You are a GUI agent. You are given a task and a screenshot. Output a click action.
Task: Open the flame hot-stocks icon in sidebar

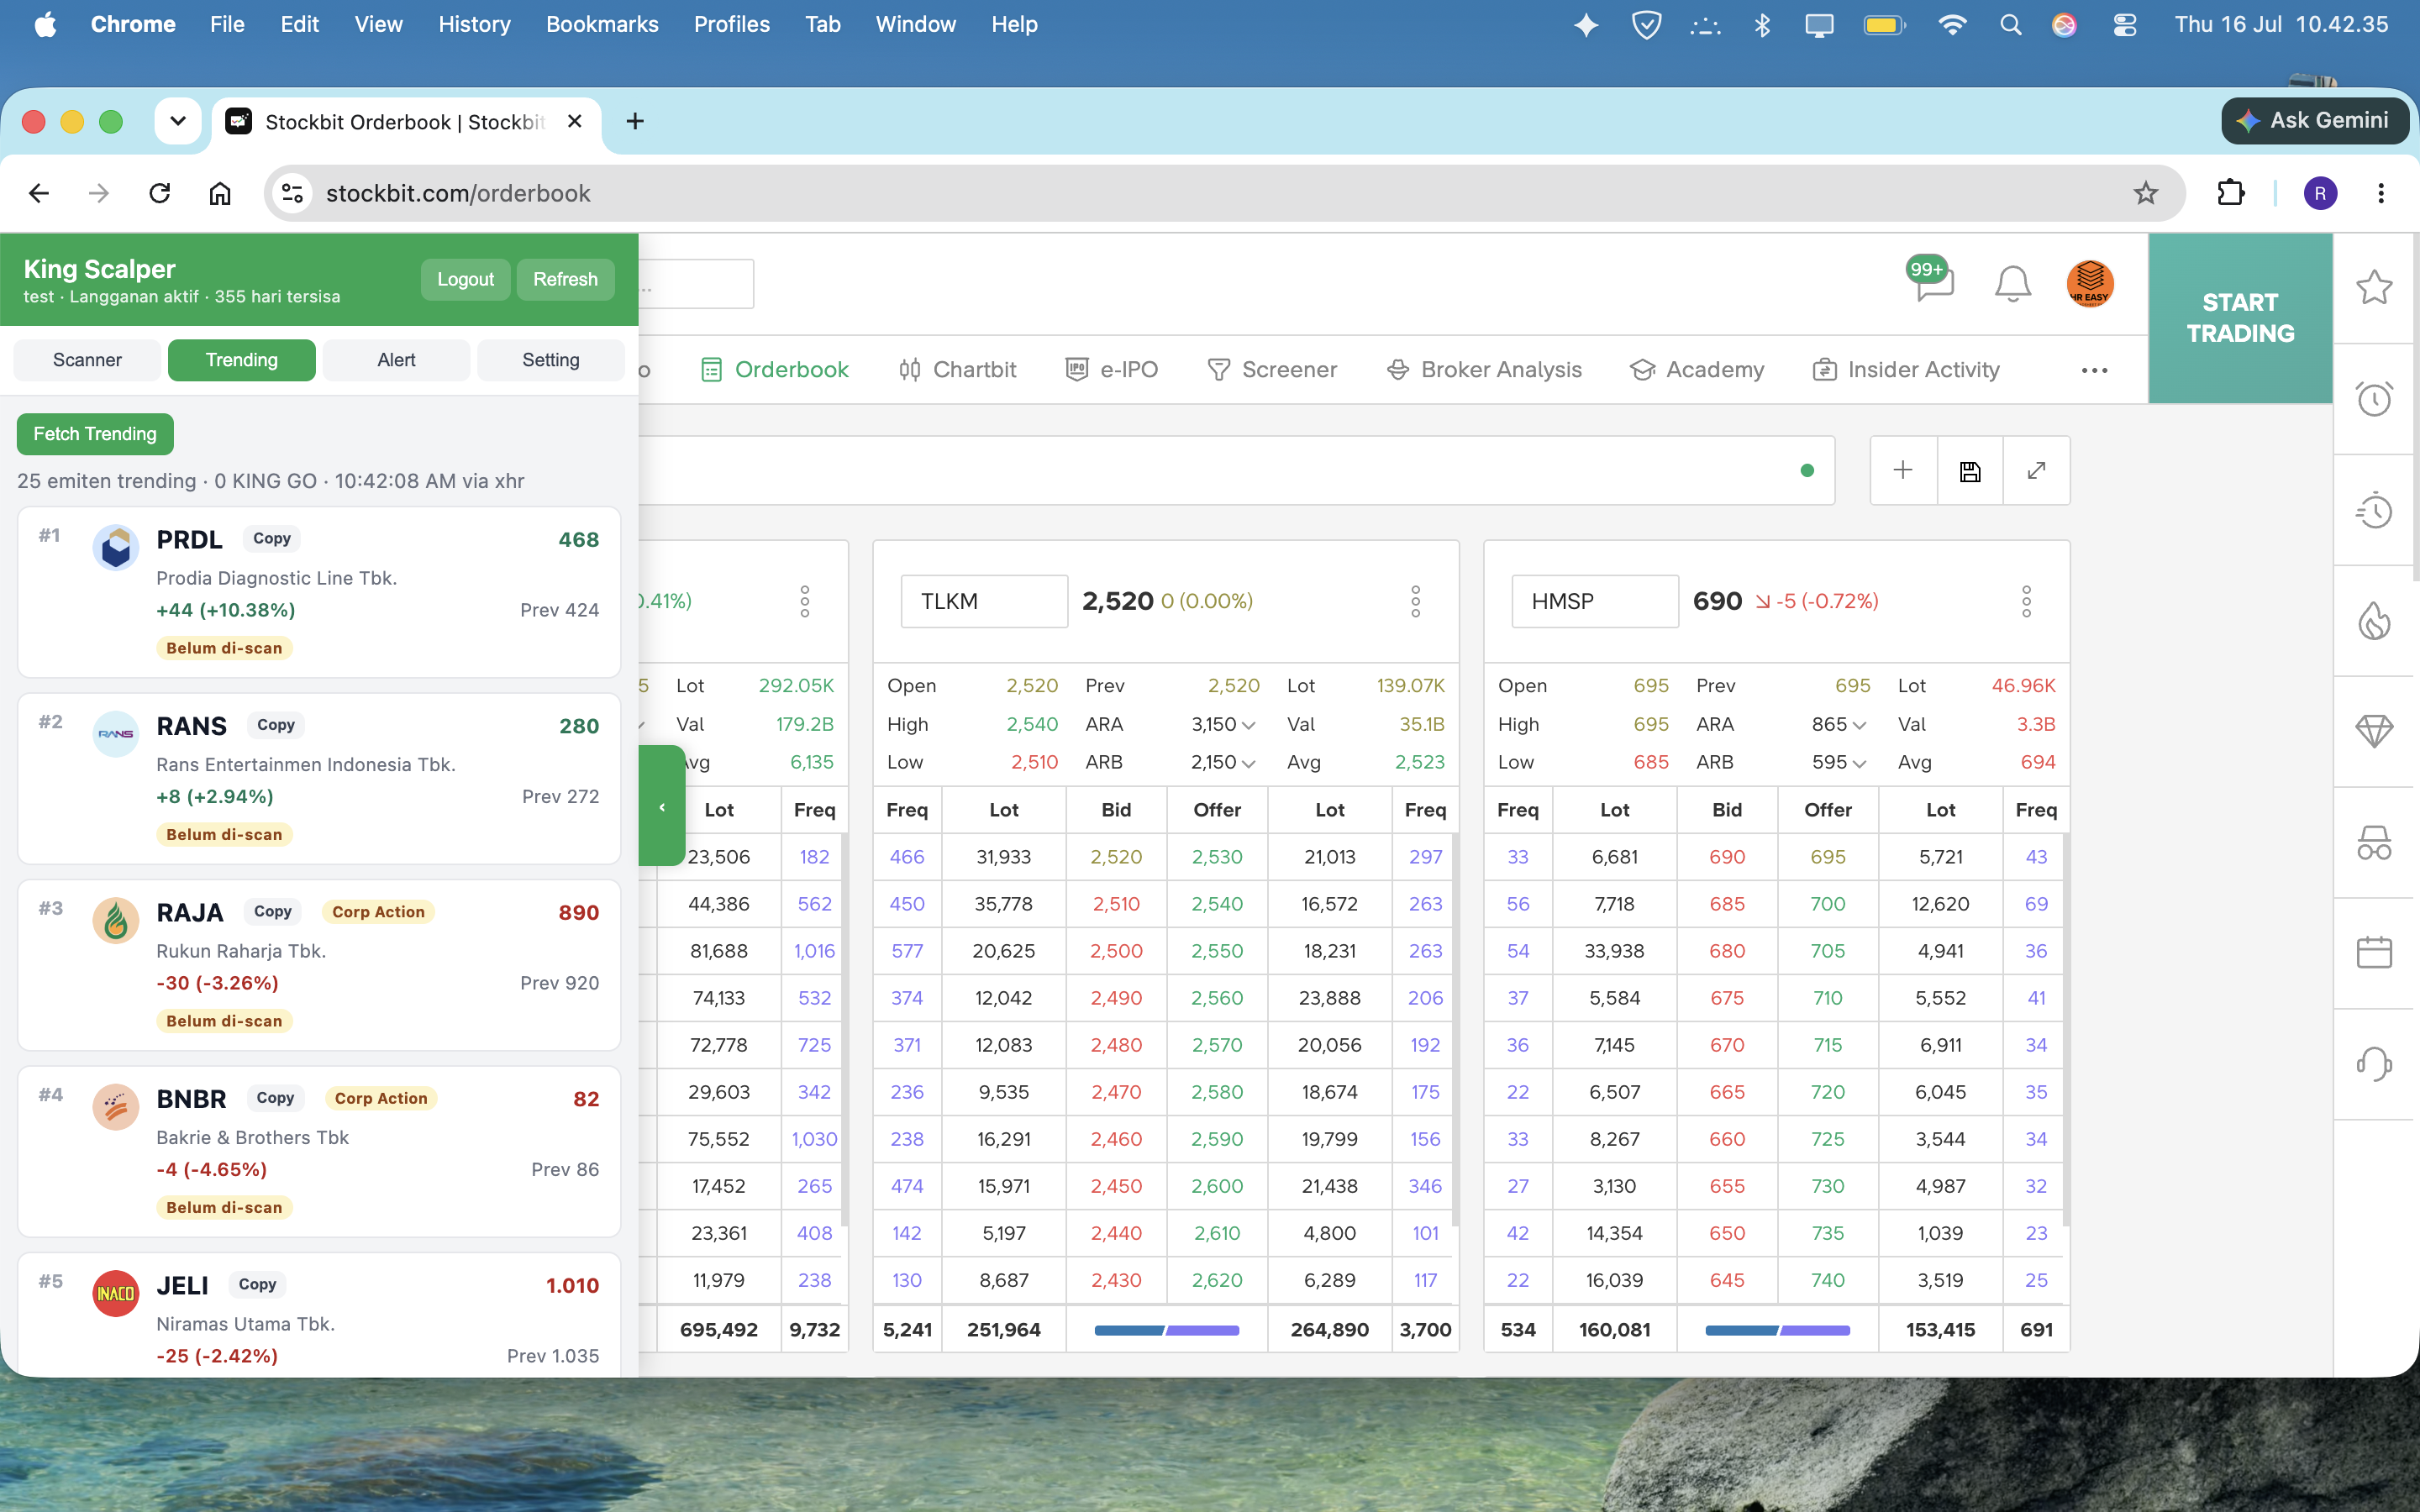point(2374,621)
